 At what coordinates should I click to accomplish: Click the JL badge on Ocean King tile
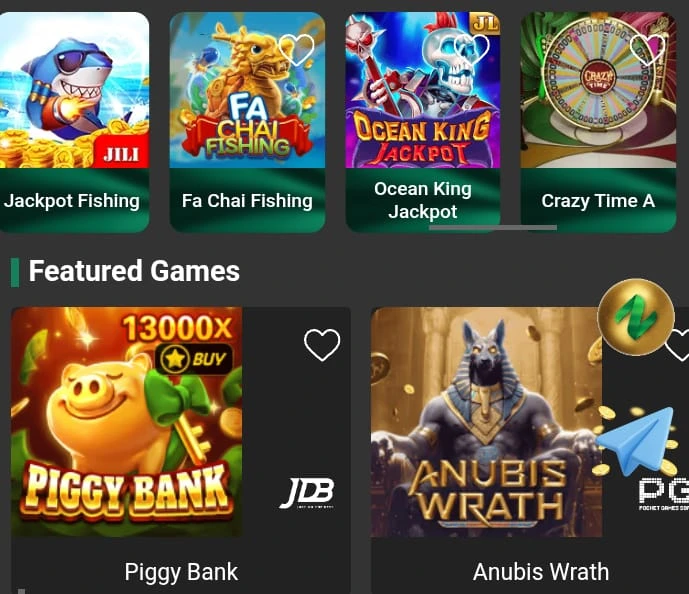(485, 23)
